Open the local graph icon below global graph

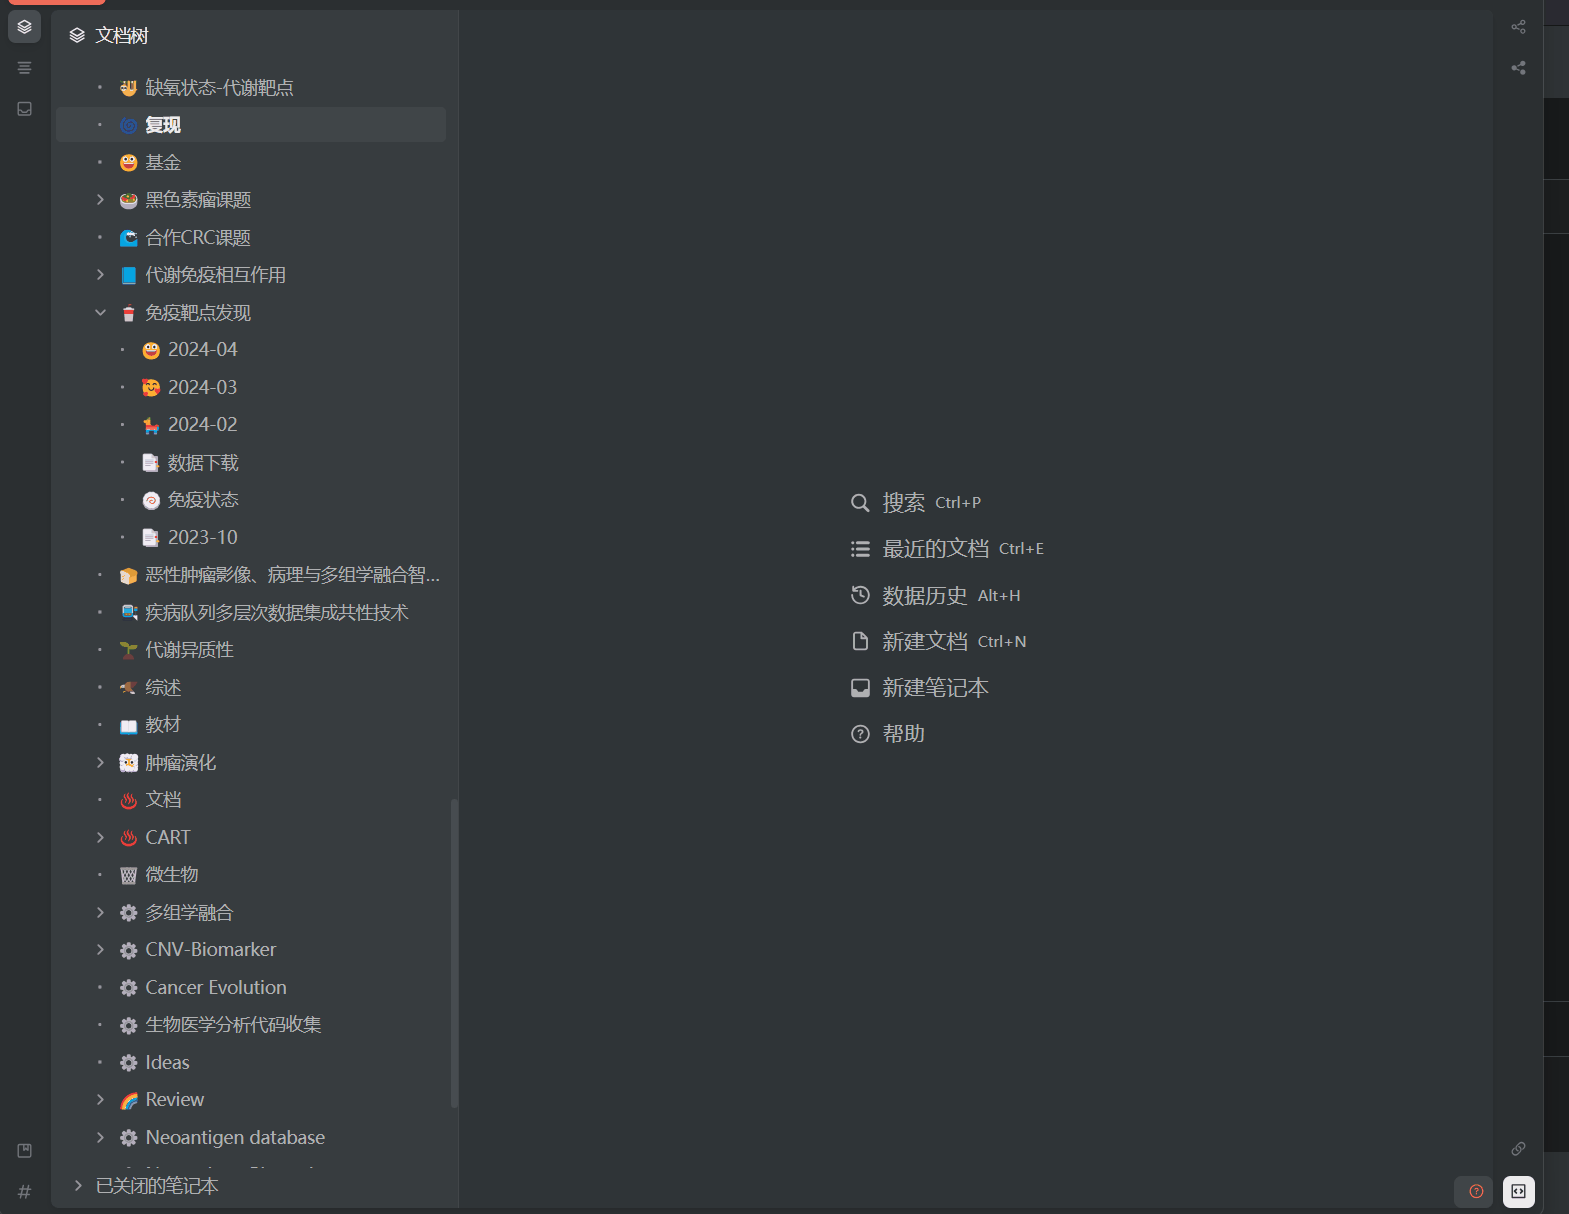[x=1518, y=68]
